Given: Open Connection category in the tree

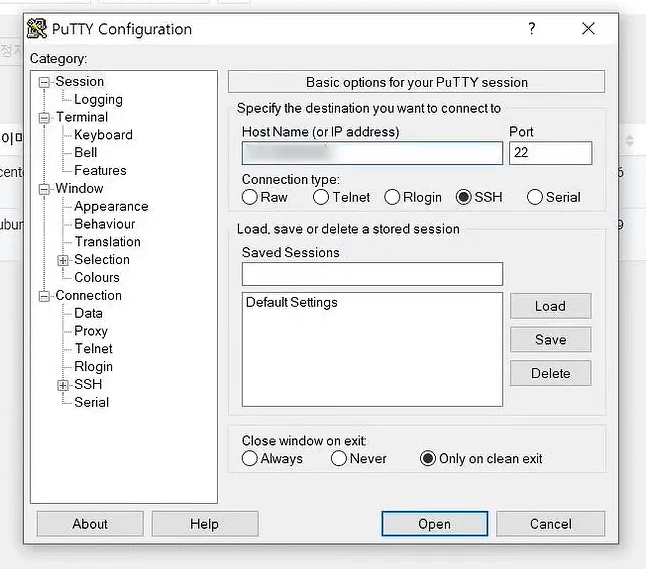Looking at the screenshot, I should pos(89,295).
